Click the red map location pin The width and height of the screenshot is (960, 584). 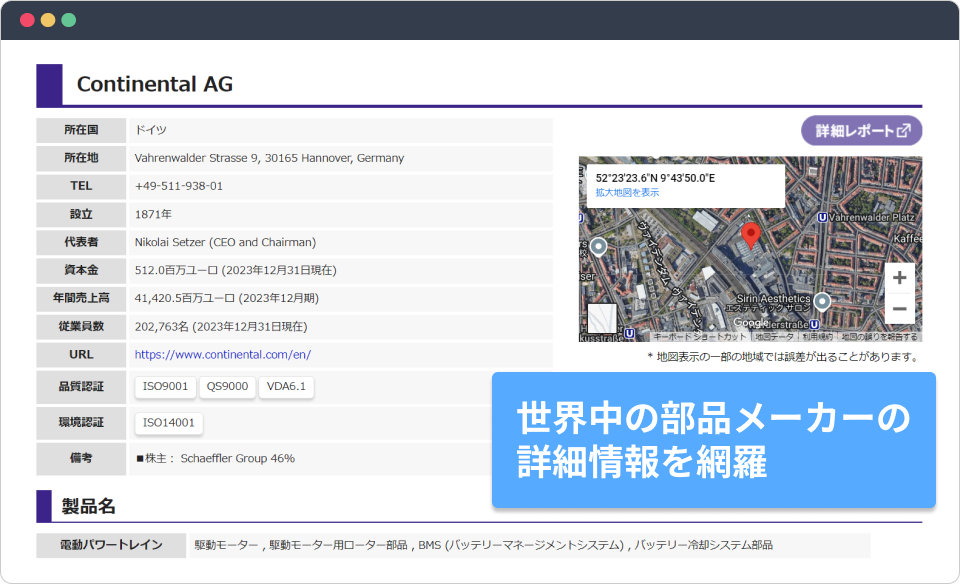click(x=751, y=236)
